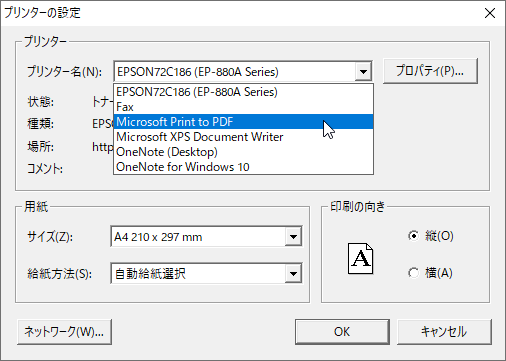Screen dimensions: 506x361
Task: Select Microsoft XPS Document Writer option
Action: (x=243, y=137)
